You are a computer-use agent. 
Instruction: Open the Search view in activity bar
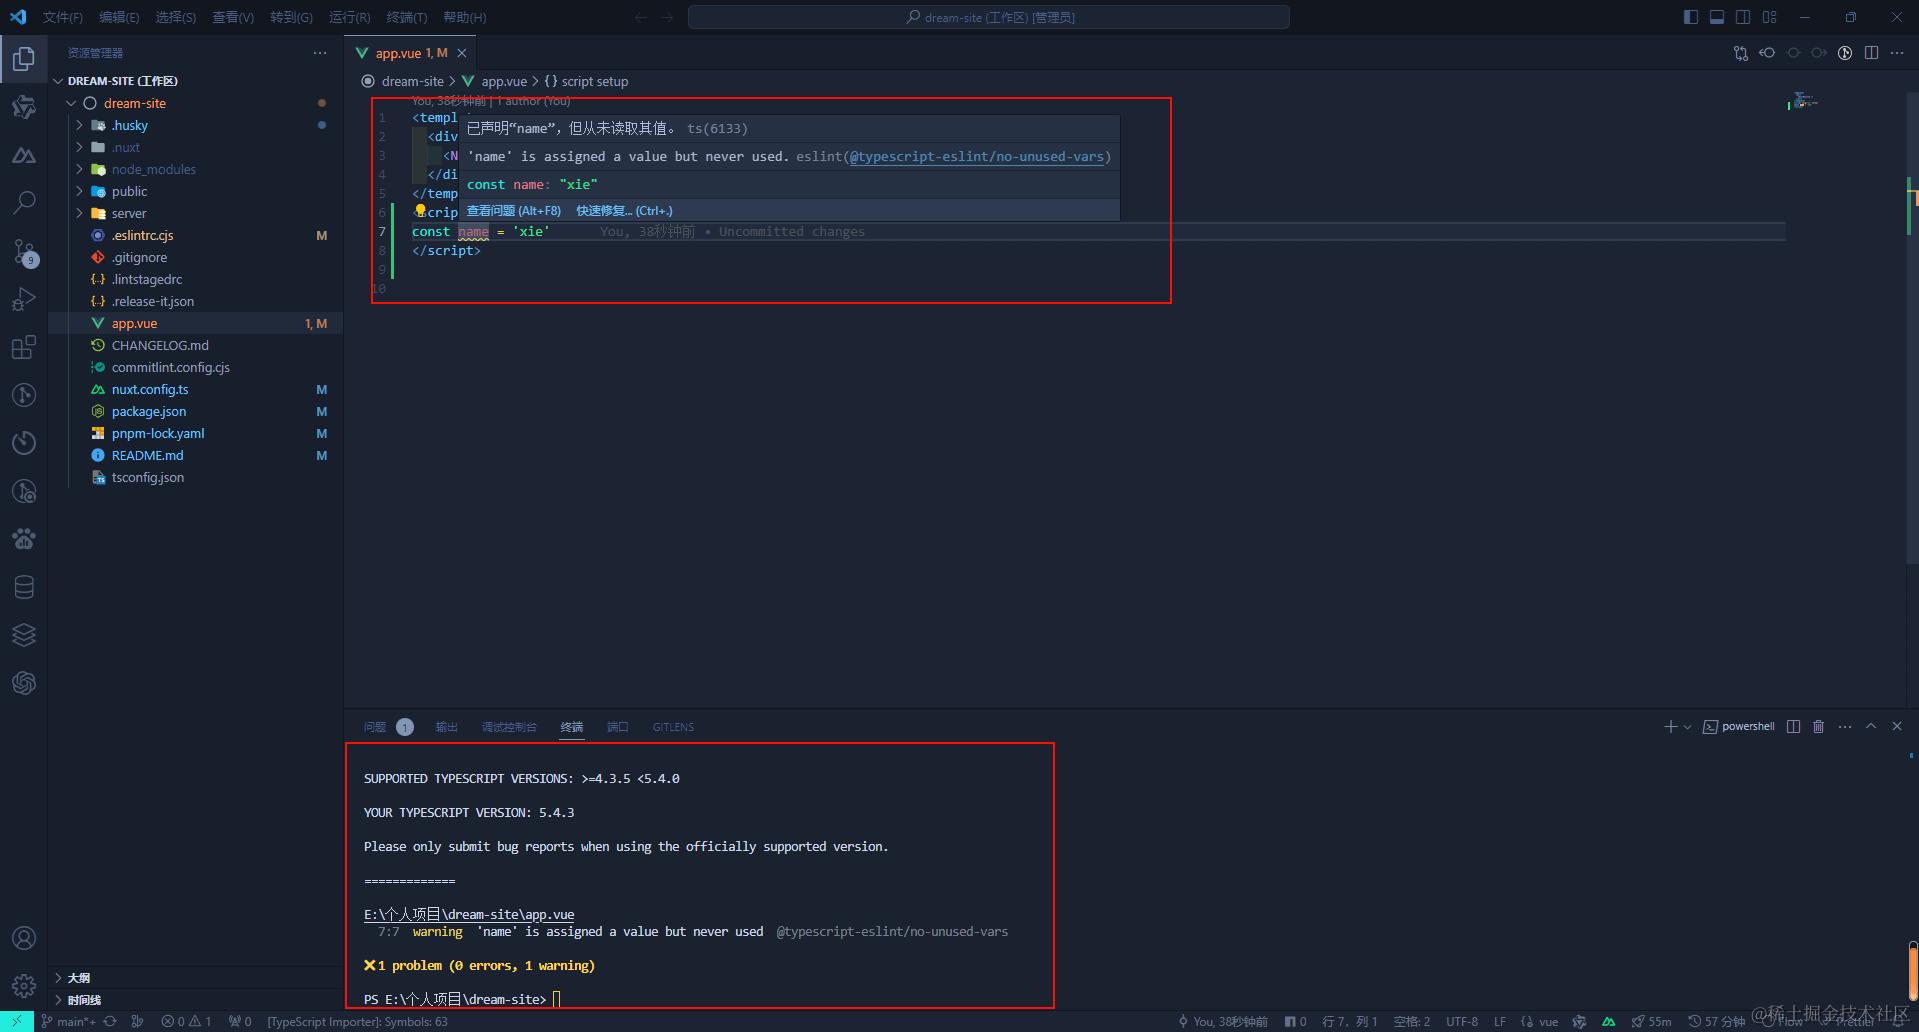(x=24, y=203)
